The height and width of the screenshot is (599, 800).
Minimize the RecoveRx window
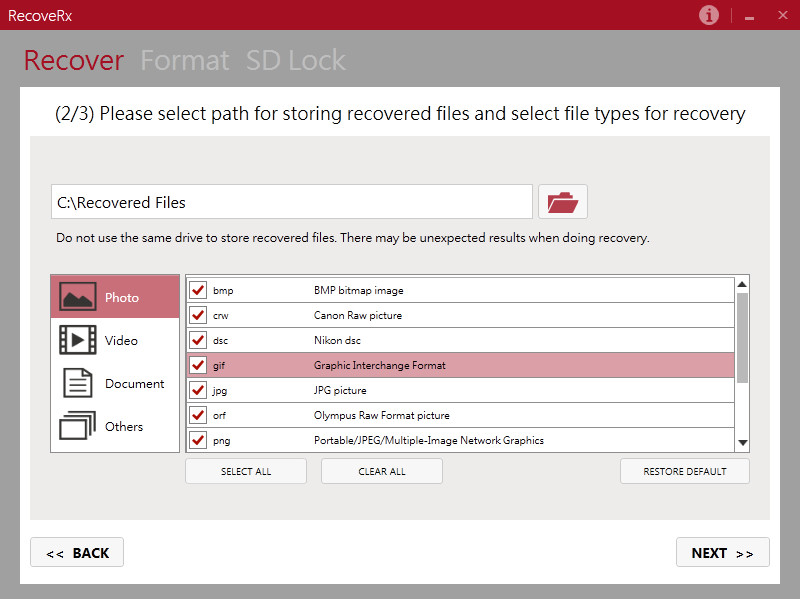(750, 16)
